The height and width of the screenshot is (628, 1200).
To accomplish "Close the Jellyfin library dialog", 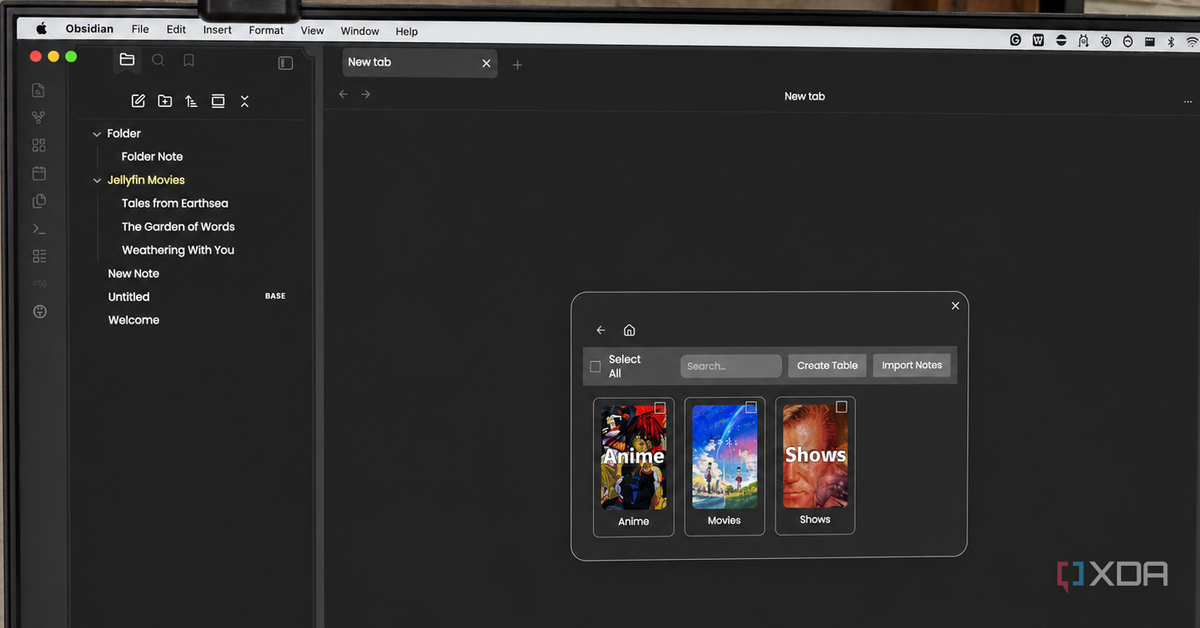I will click(x=955, y=306).
